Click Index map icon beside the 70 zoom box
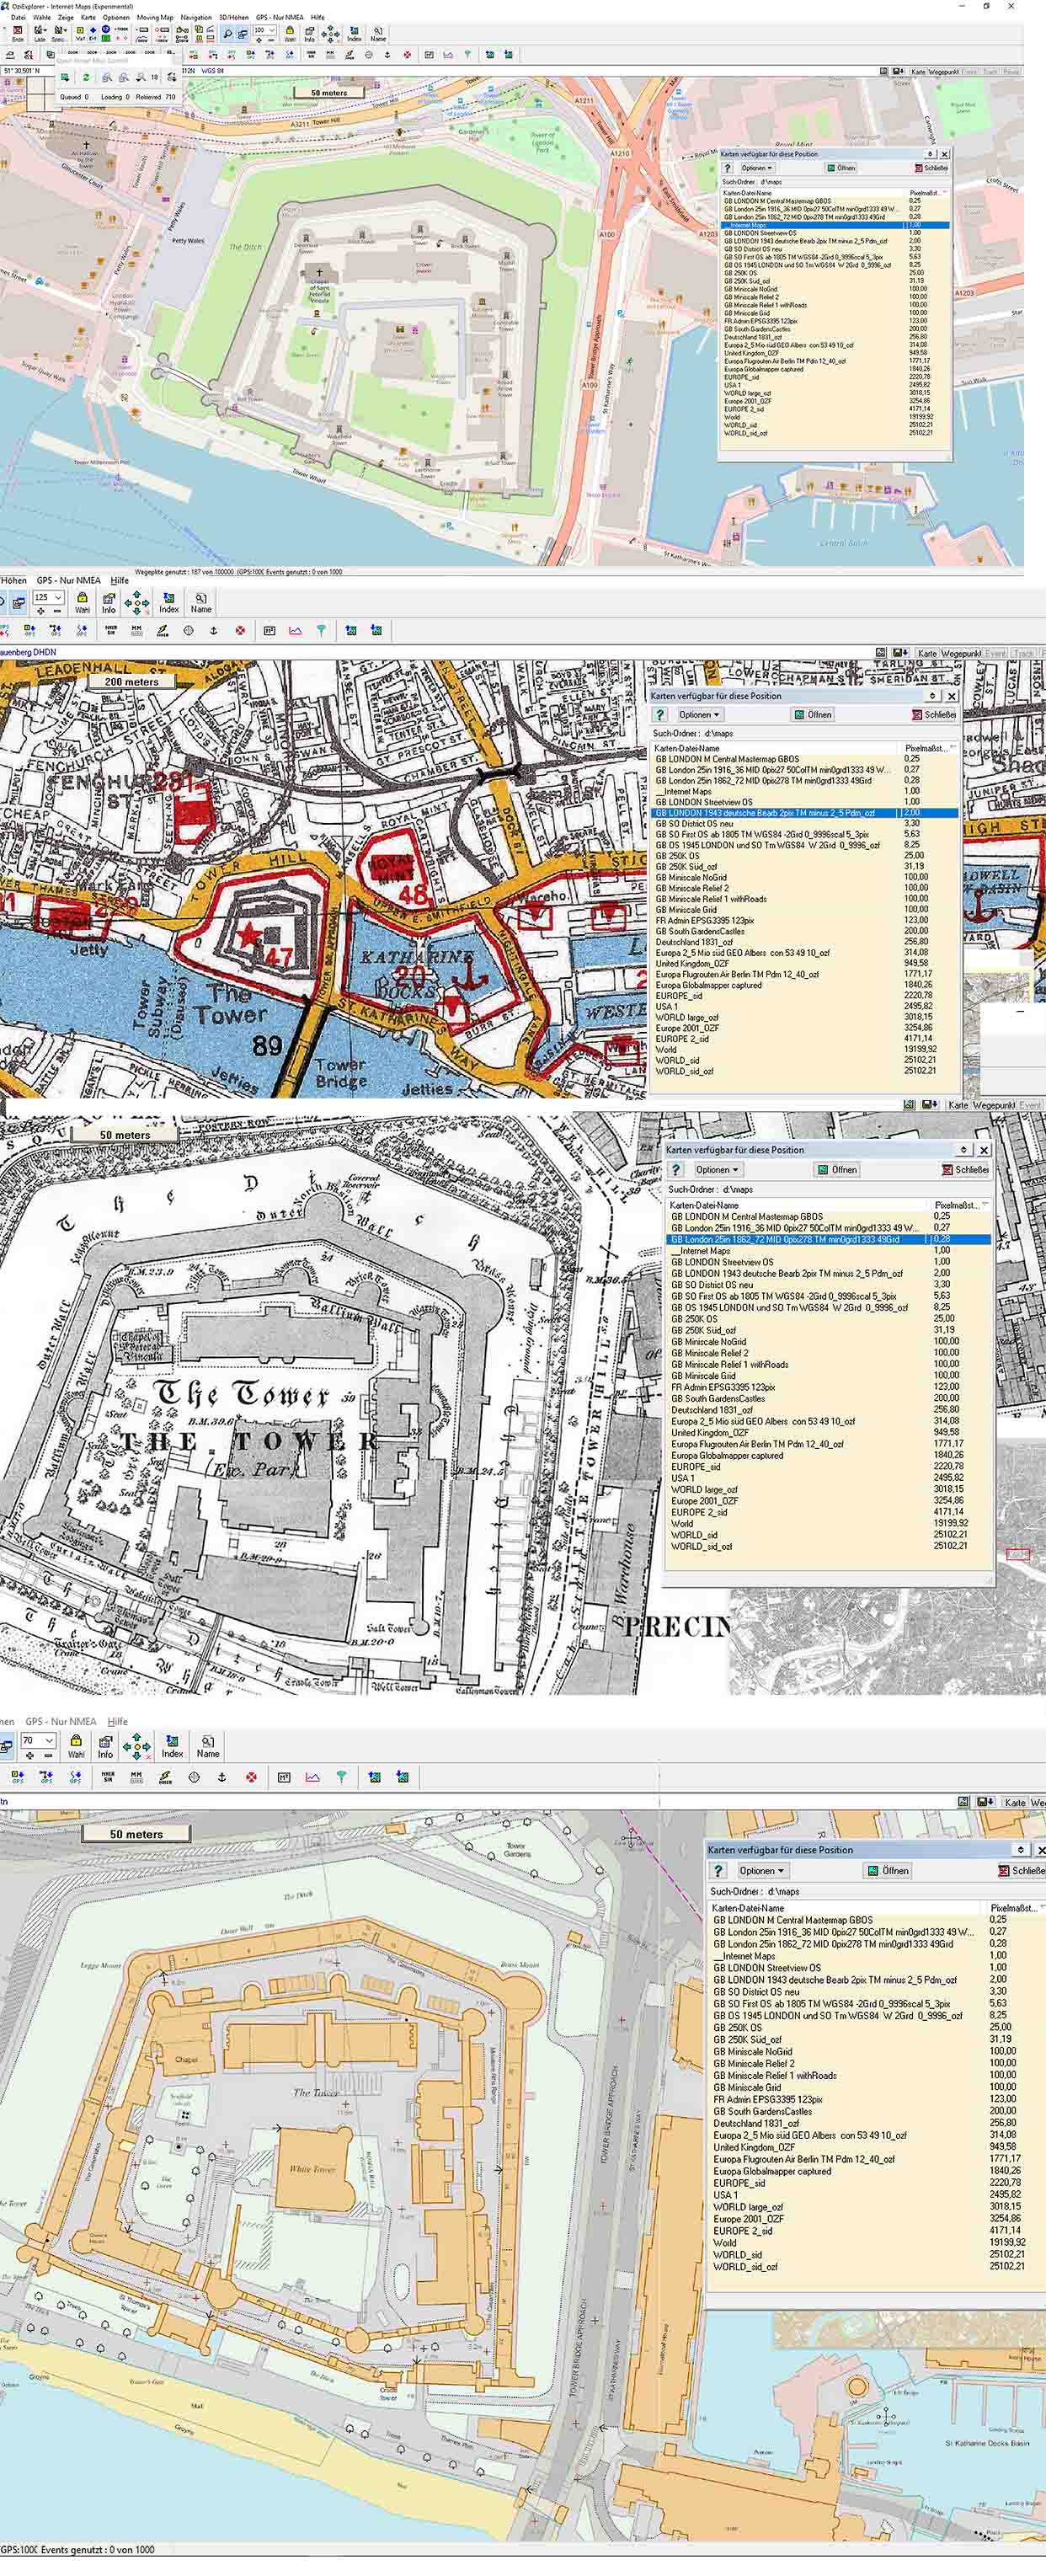The height and width of the screenshot is (2576, 1046). pos(172,1747)
